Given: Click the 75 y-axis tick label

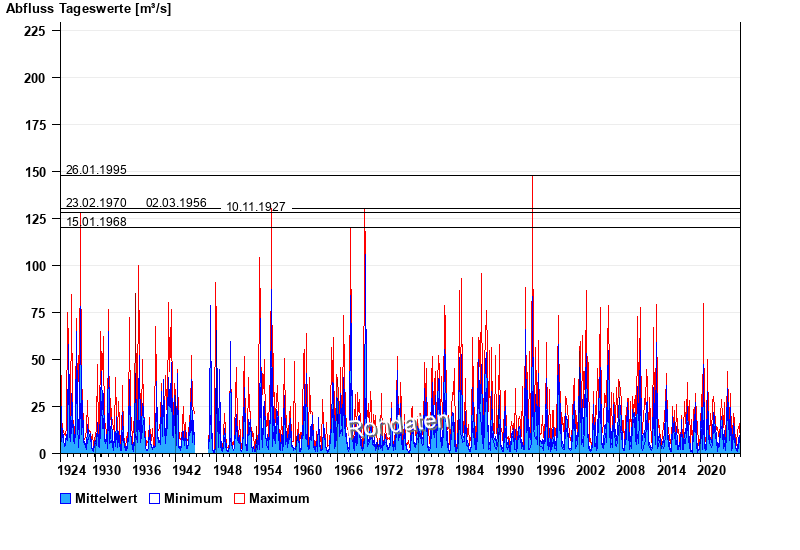Looking at the screenshot, I should tap(41, 313).
